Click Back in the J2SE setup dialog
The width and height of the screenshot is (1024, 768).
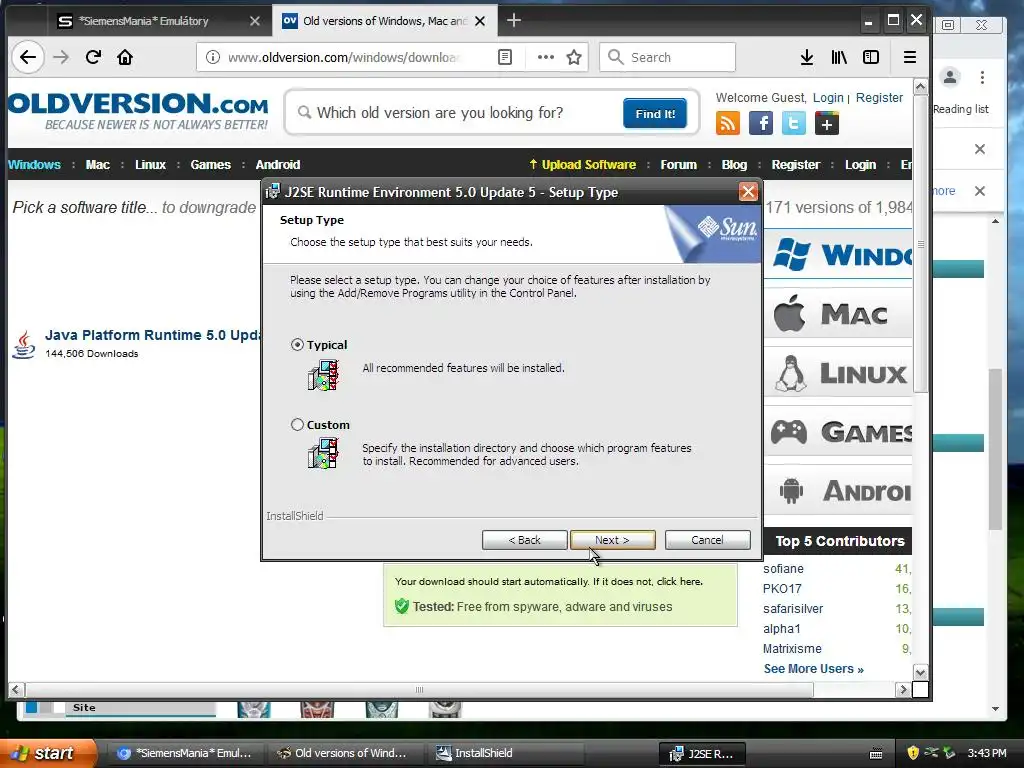pyautogui.click(x=524, y=540)
